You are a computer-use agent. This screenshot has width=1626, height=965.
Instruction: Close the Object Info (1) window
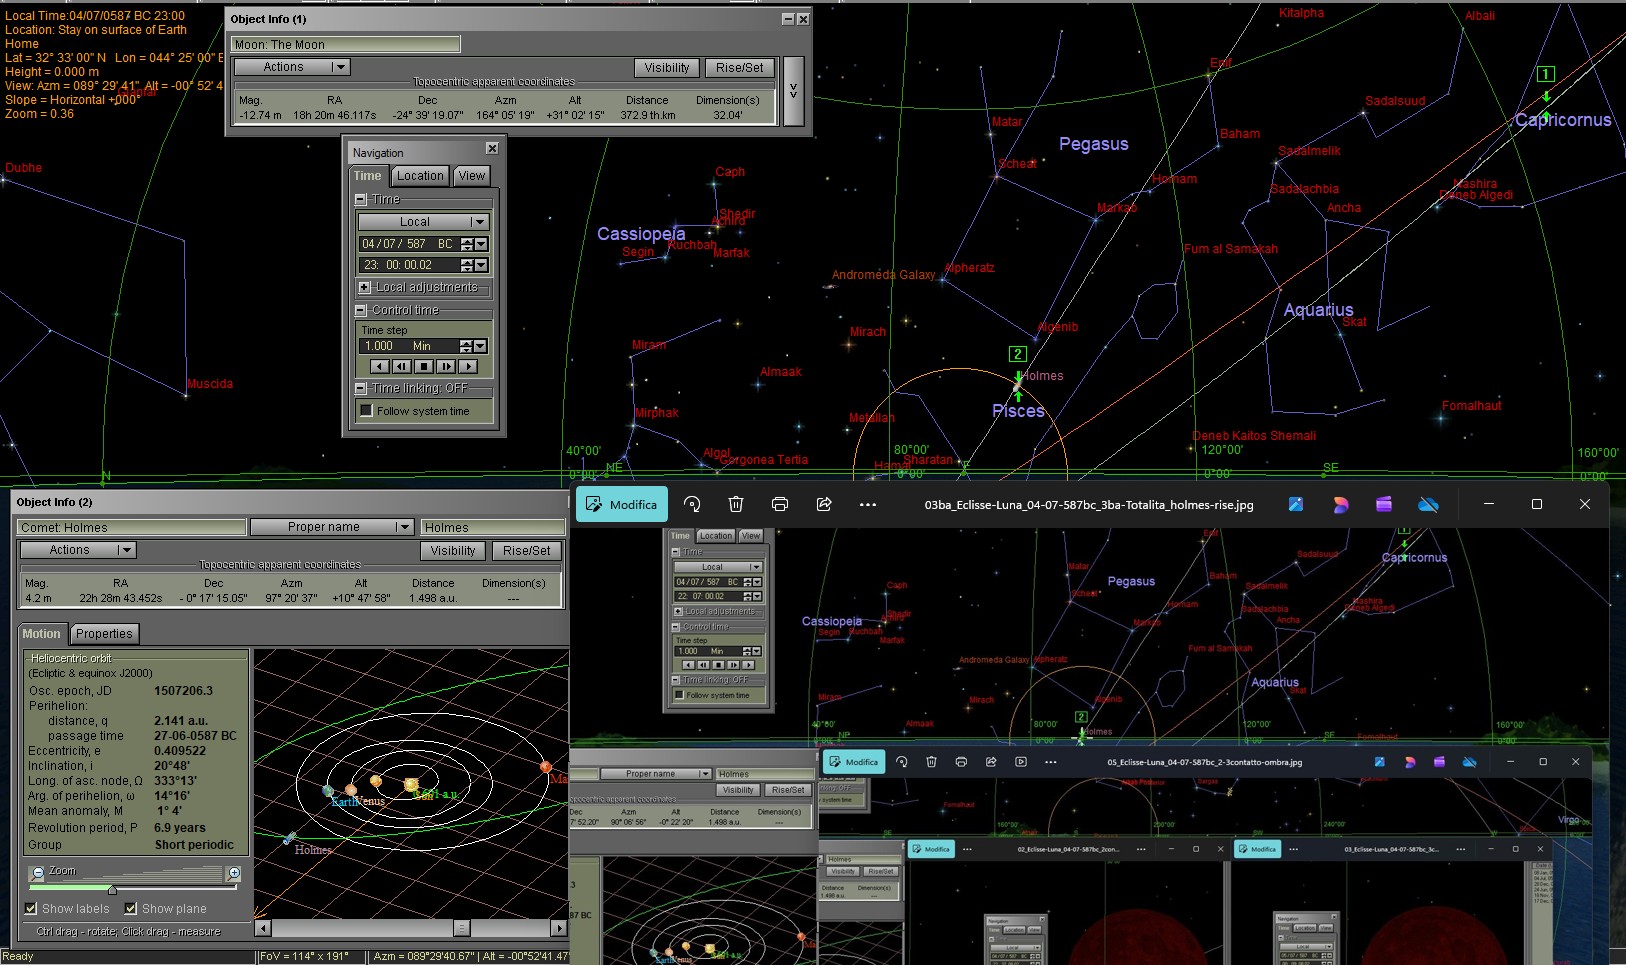[803, 19]
